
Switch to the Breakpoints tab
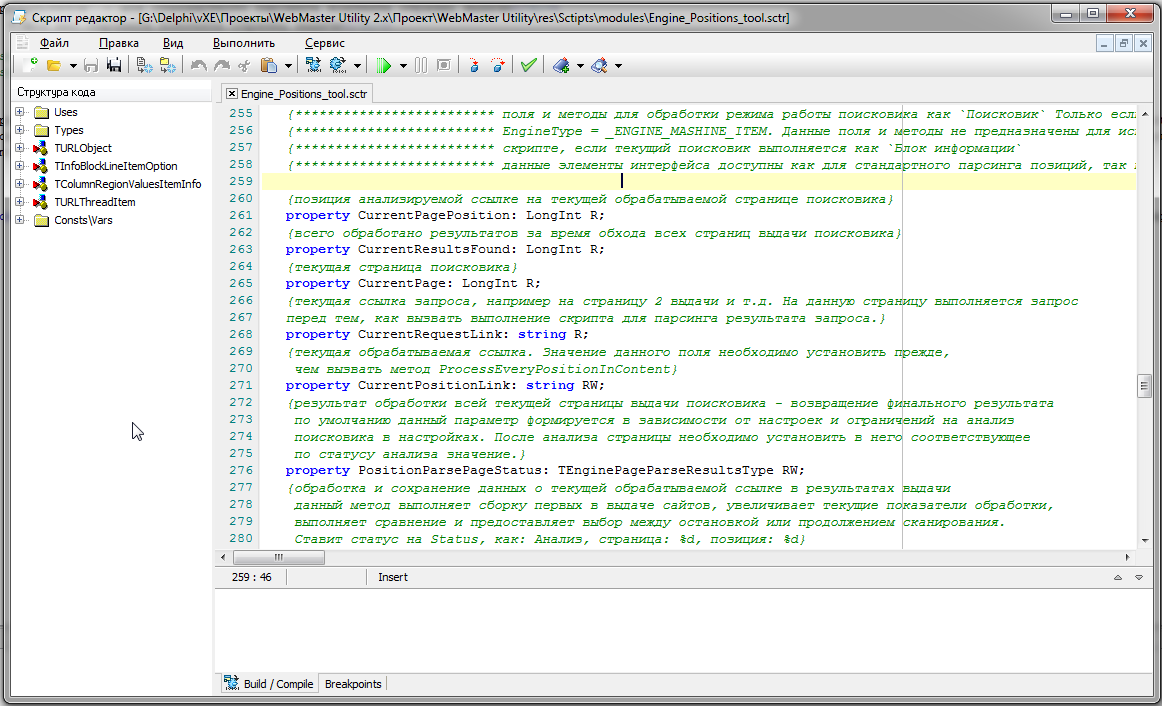(353, 684)
